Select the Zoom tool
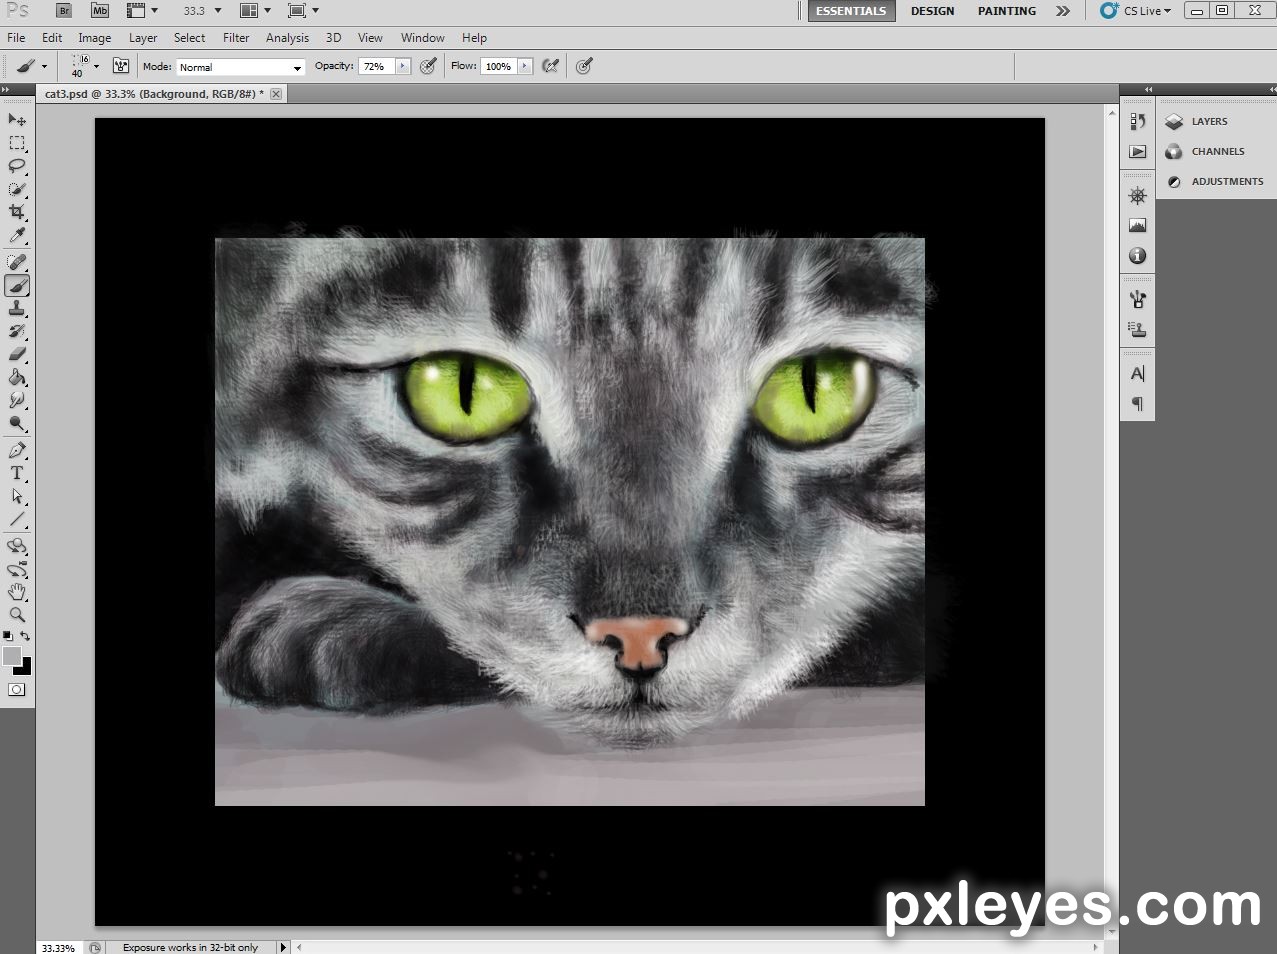Viewport: 1277px width, 954px height. [x=17, y=615]
